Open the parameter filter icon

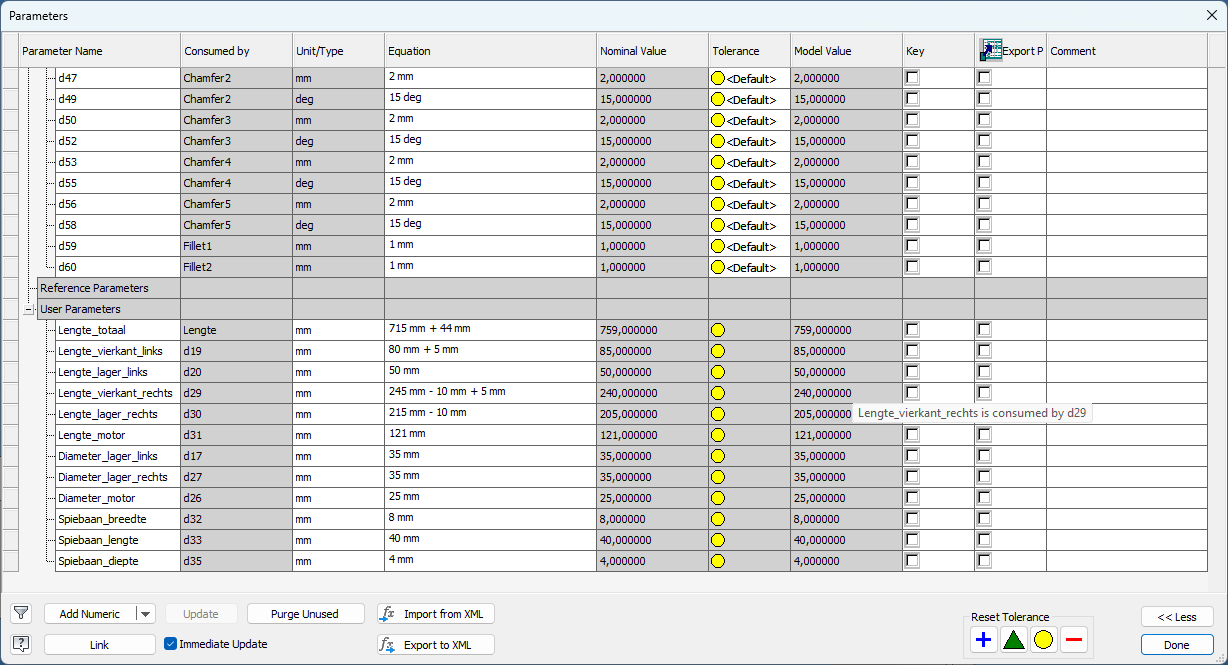click(x=20, y=613)
